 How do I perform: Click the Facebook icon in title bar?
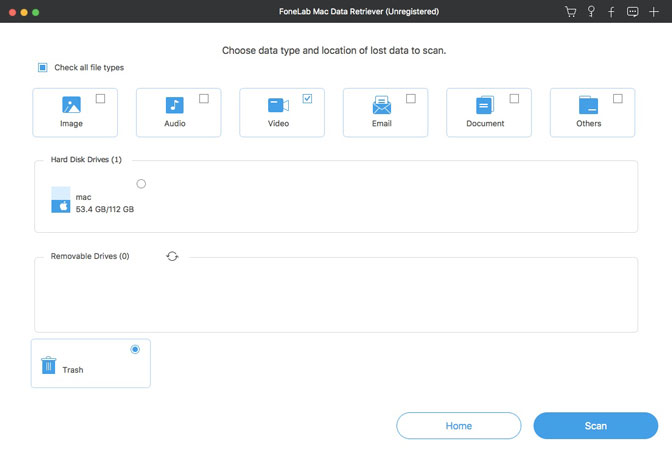tap(611, 12)
